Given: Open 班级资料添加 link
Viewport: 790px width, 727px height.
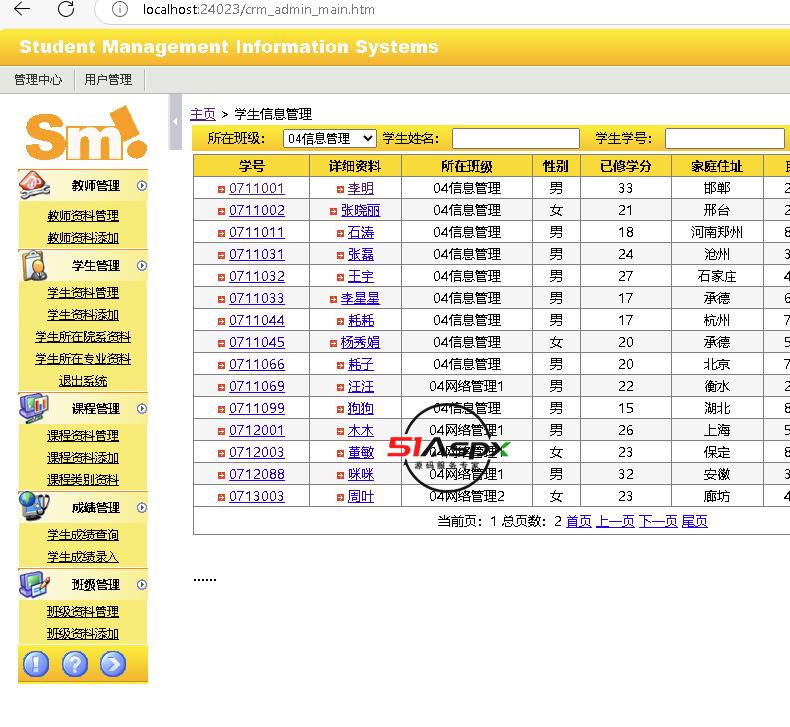Looking at the screenshot, I should point(83,634).
